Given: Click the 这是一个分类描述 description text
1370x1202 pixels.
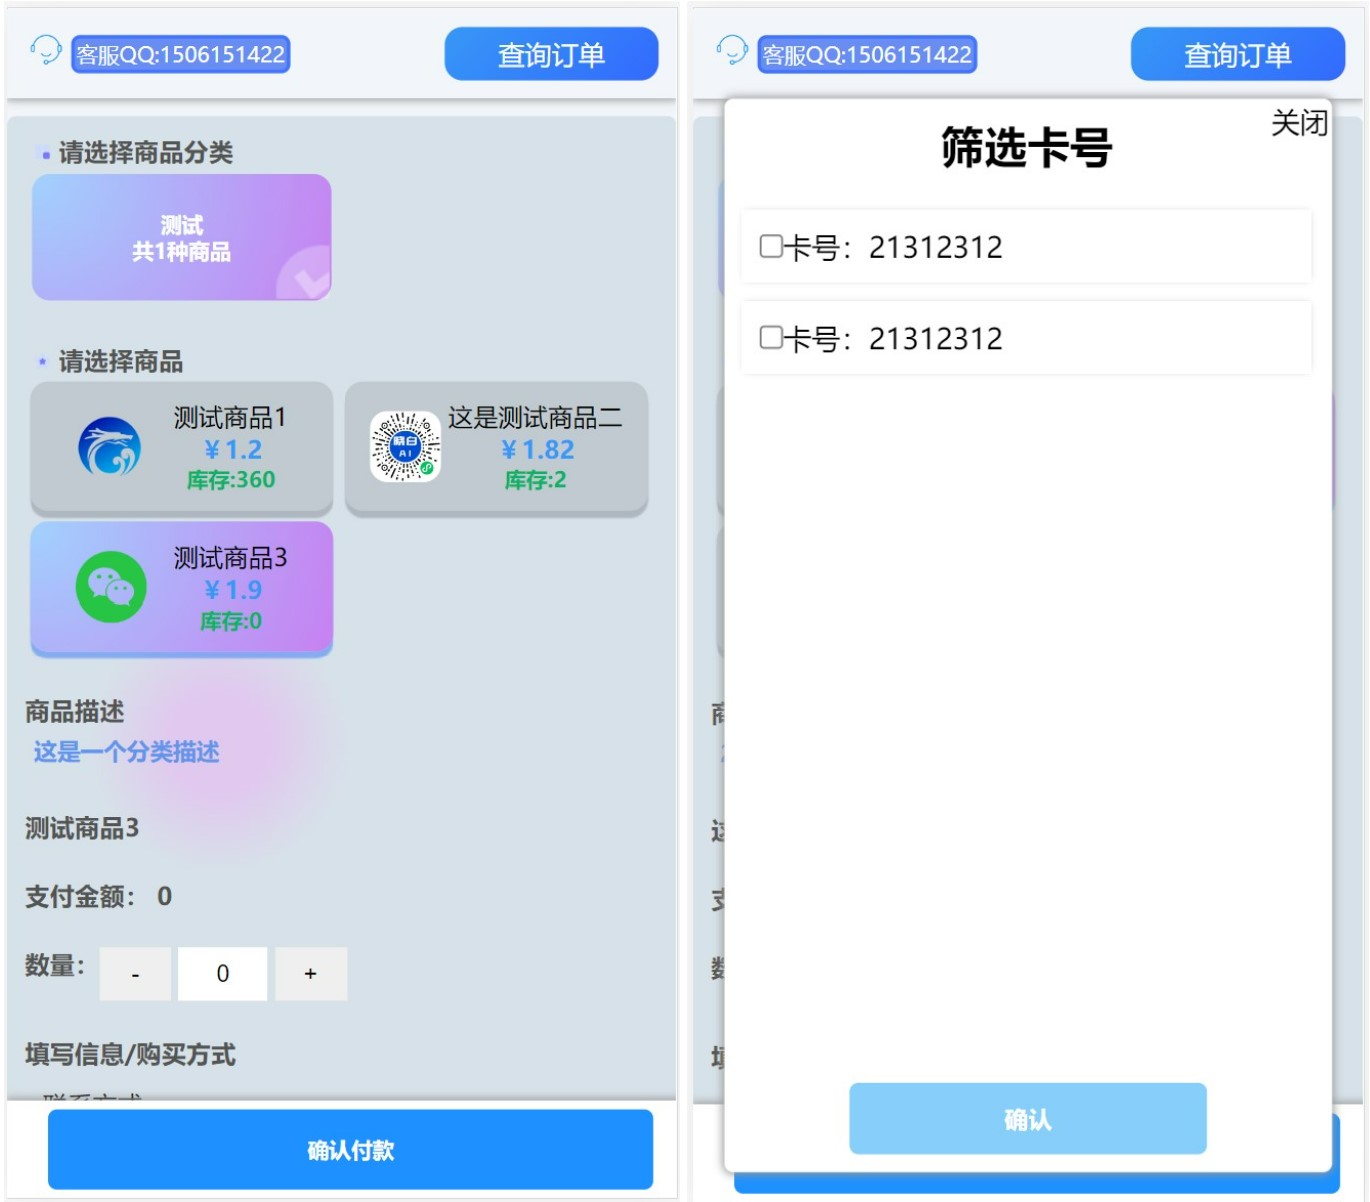Looking at the screenshot, I should (127, 752).
